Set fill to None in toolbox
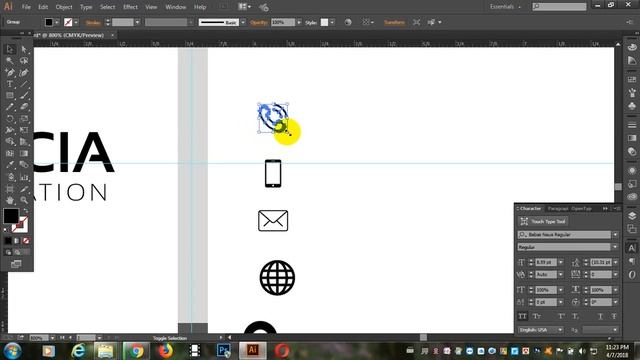 pos(26,241)
